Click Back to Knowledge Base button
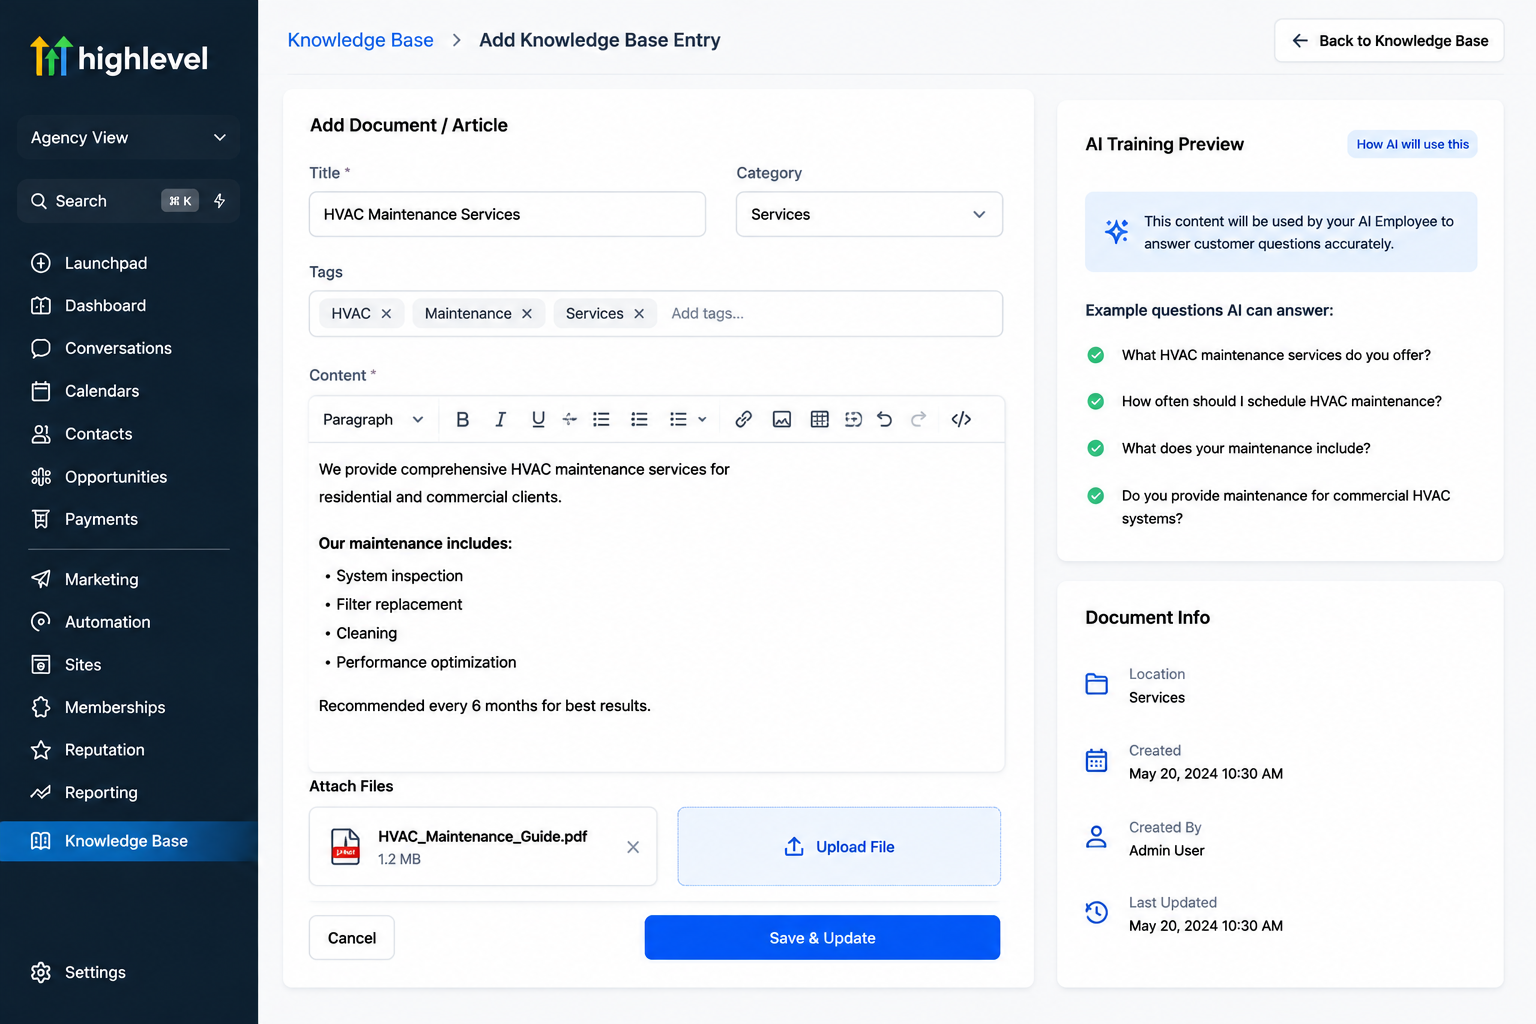The height and width of the screenshot is (1024, 1536). [x=1389, y=41]
